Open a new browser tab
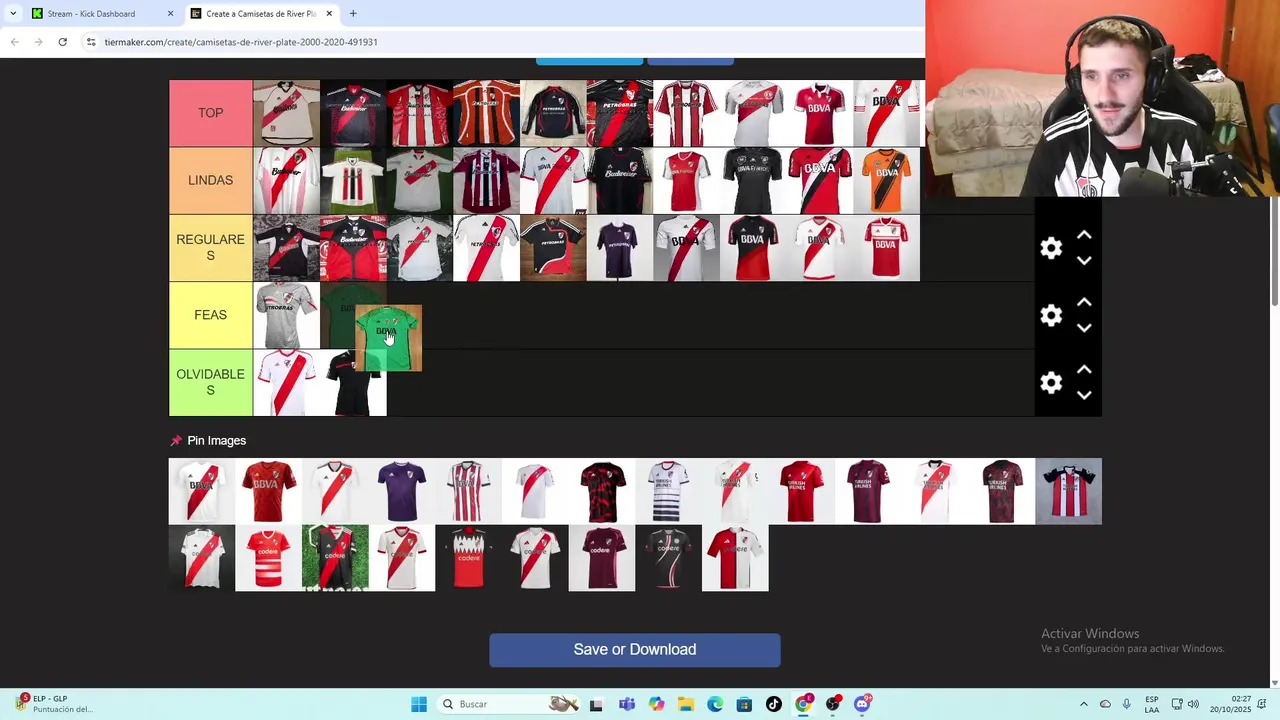The height and width of the screenshot is (720, 1280). [353, 14]
